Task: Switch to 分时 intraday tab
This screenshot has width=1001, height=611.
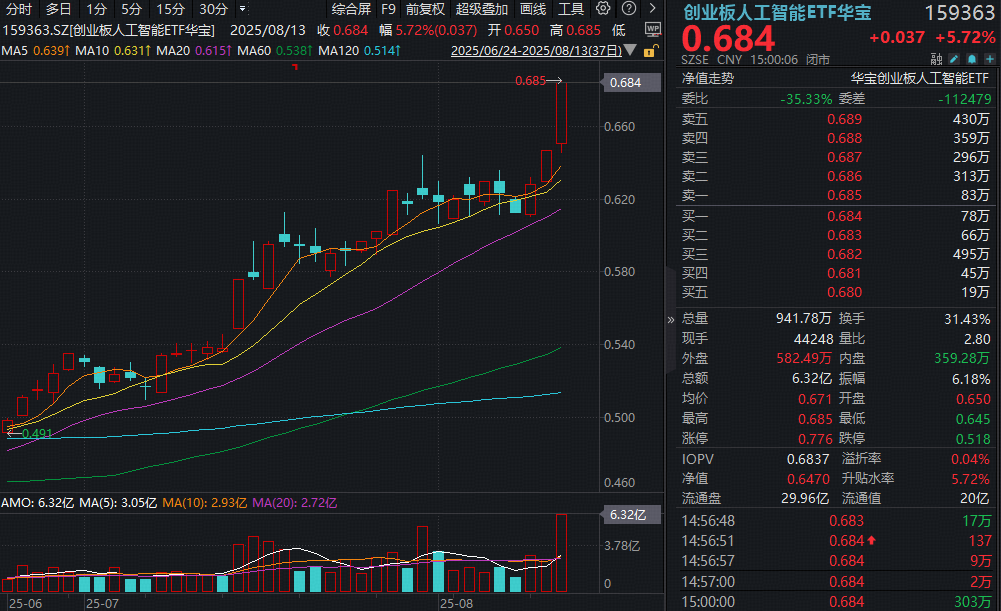Action: click(x=18, y=9)
